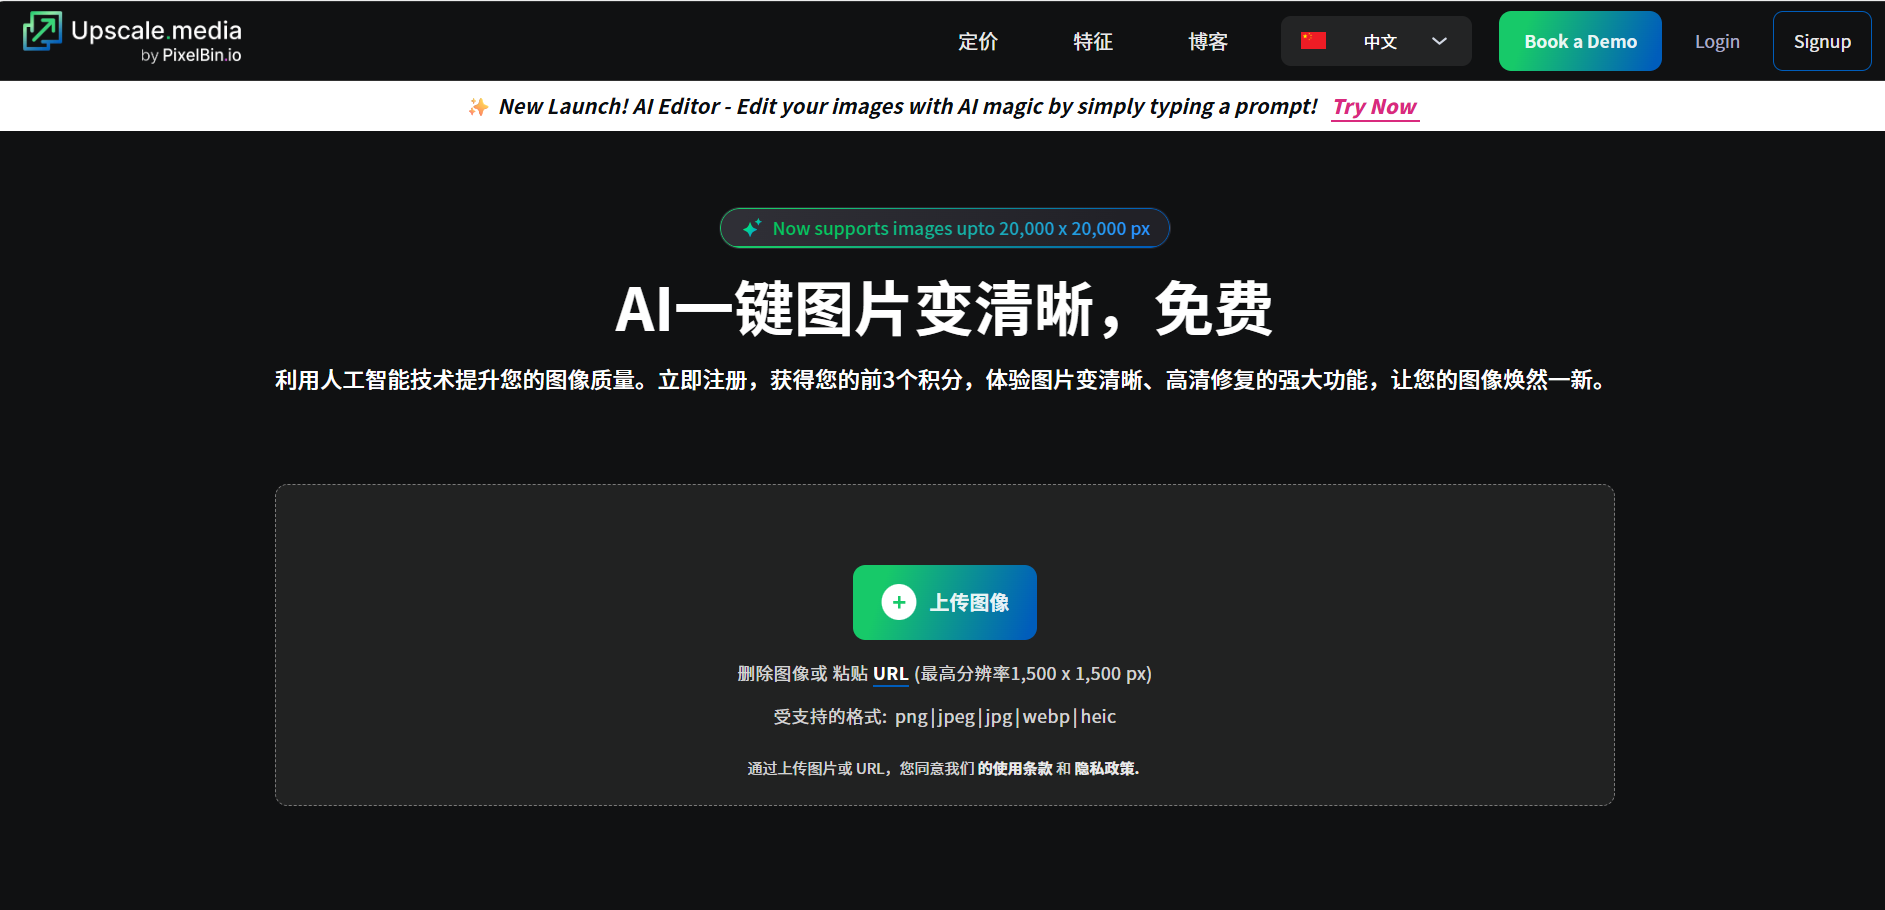Click the China flag icon
1885x910 pixels.
1313,41
